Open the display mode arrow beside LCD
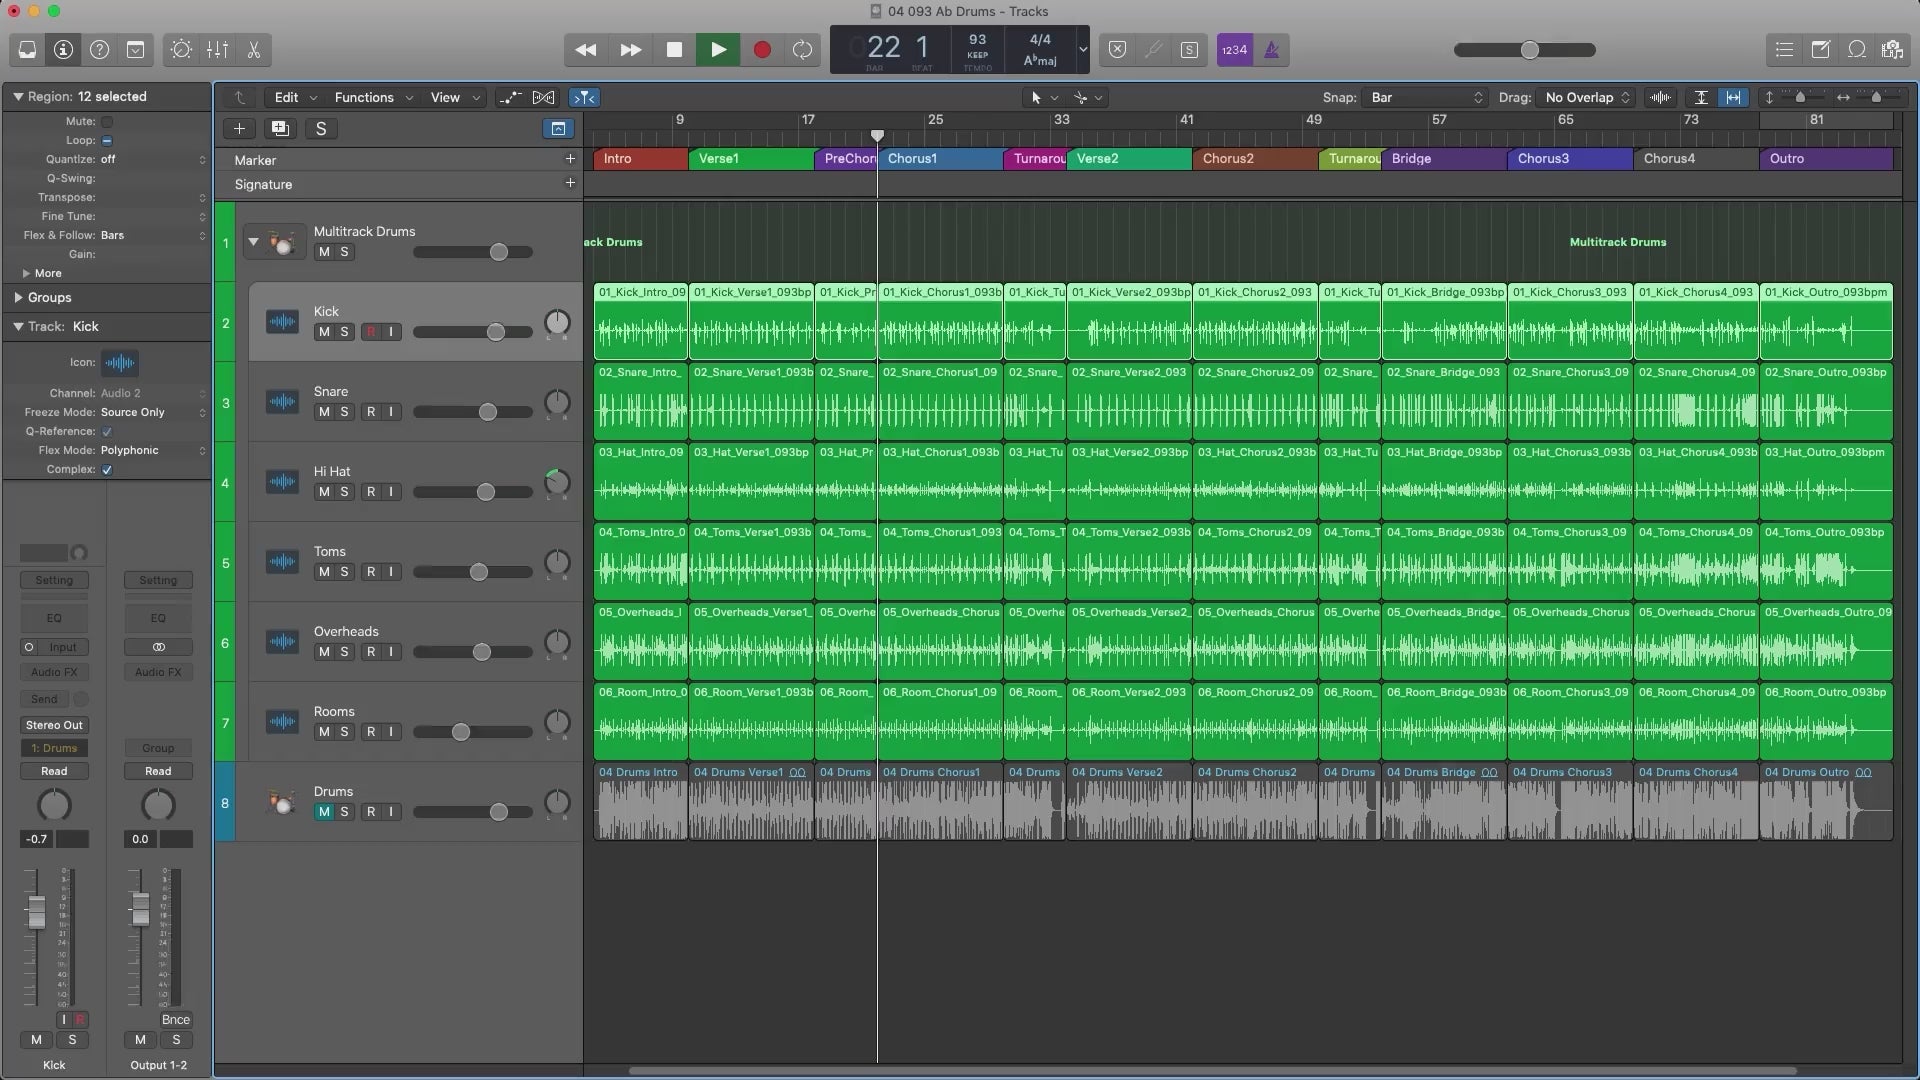The image size is (1920, 1080). click(1082, 49)
